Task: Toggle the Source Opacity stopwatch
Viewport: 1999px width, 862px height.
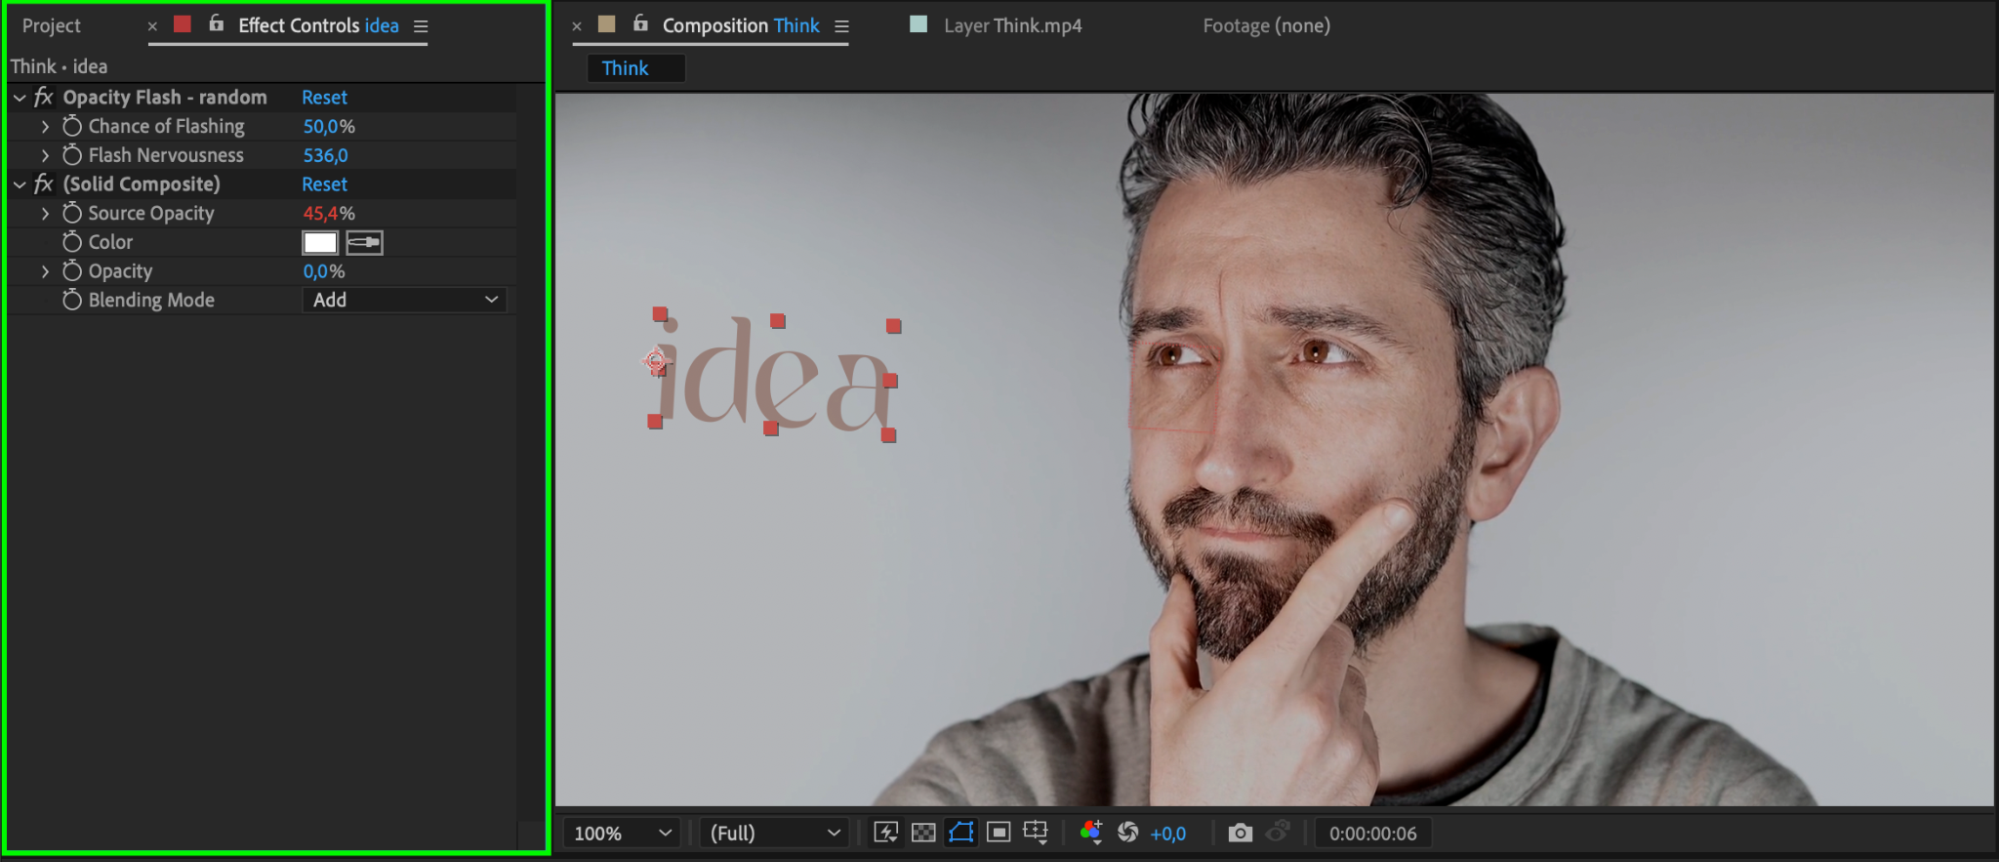Action: point(72,214)
